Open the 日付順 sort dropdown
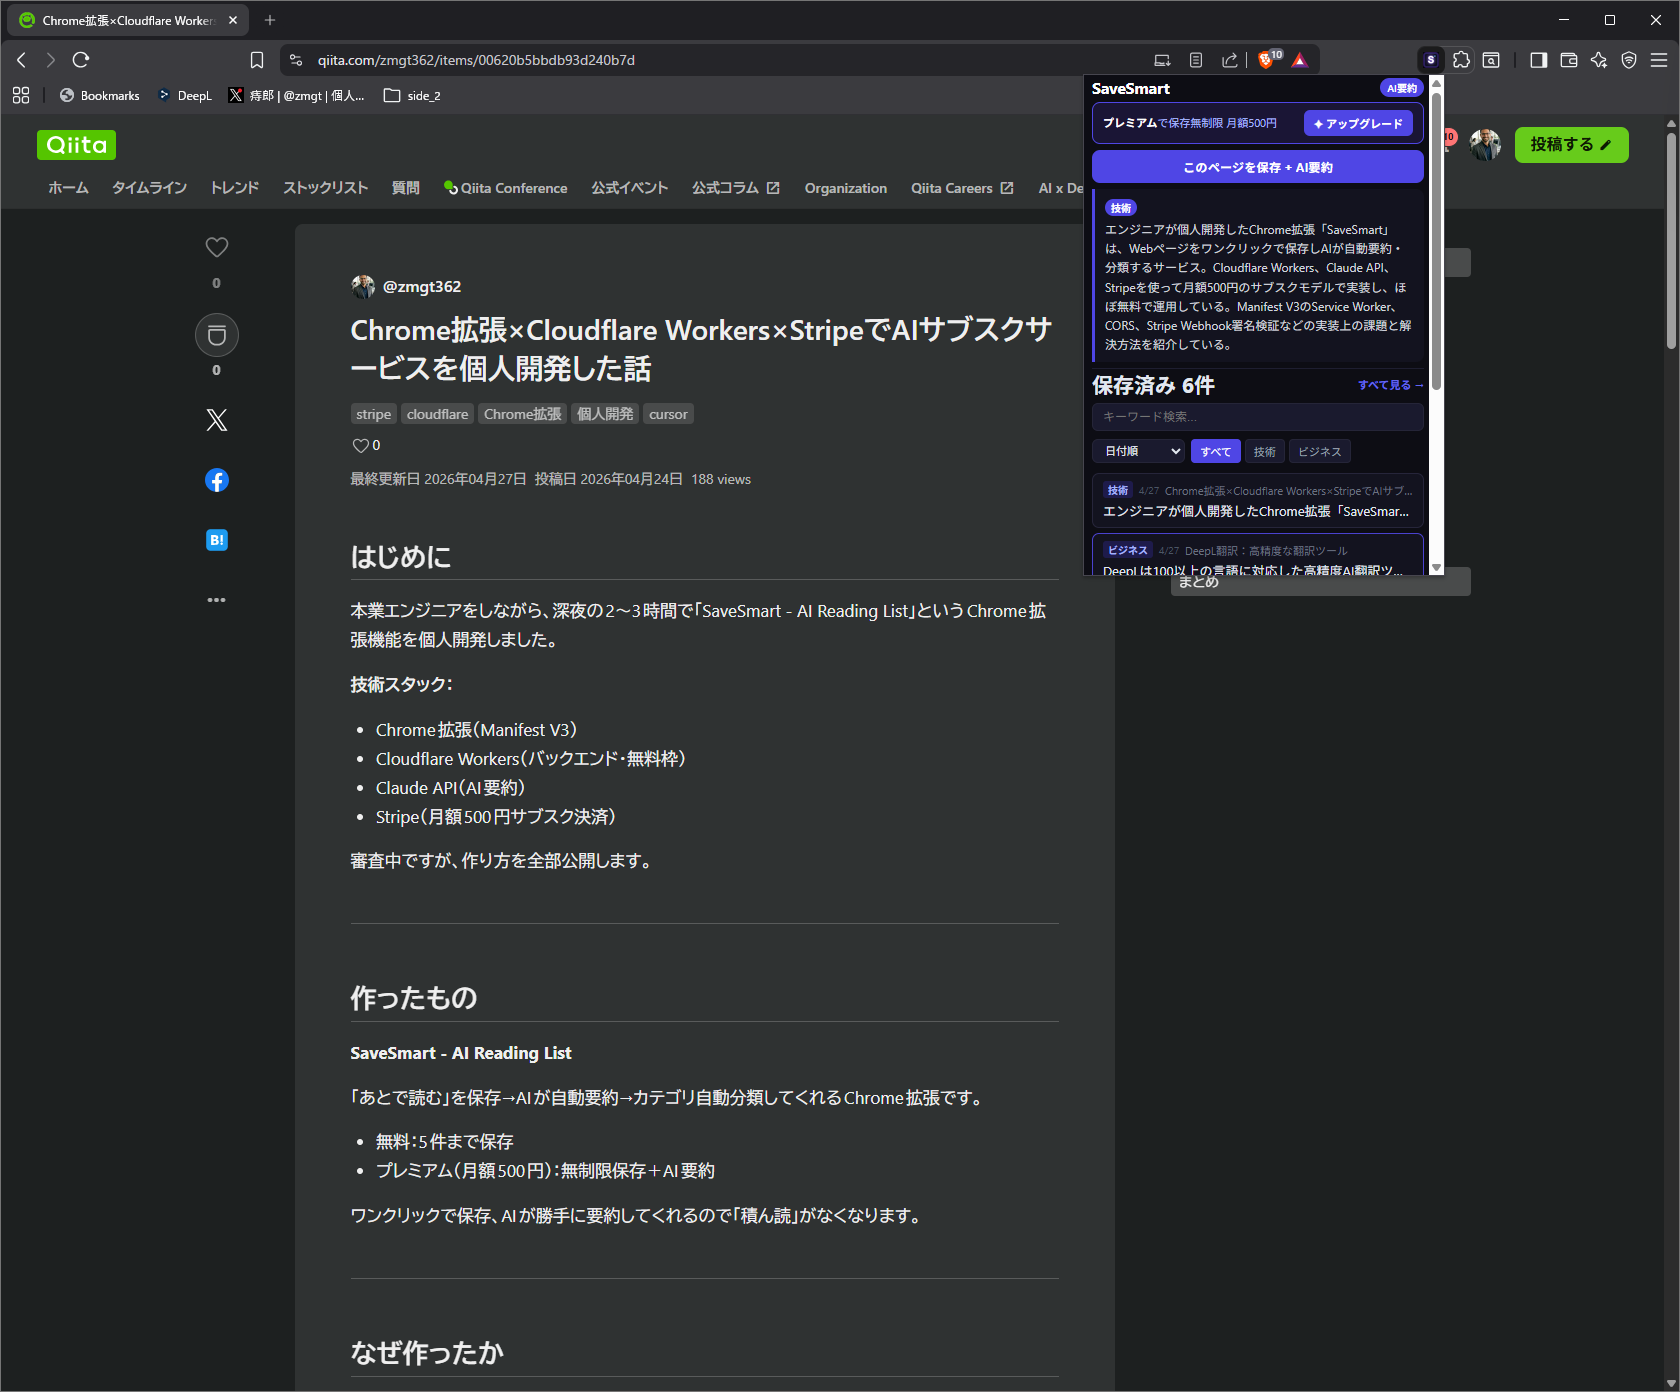 click(1139, 451)
